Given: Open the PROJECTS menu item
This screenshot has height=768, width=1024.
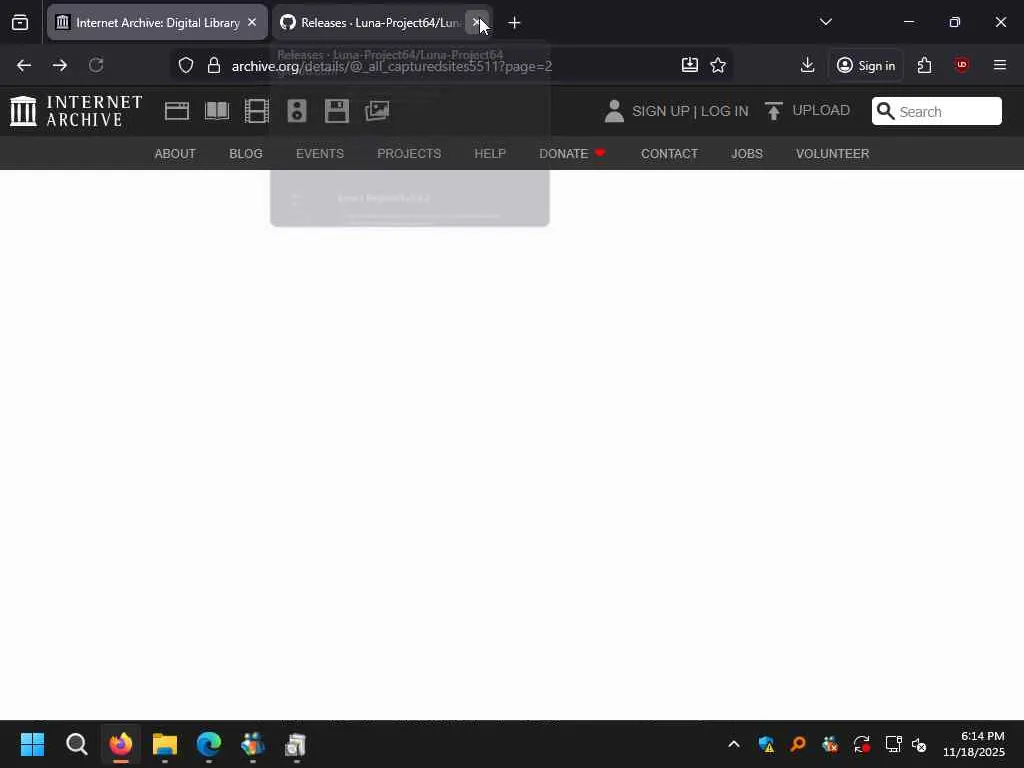Looking at the screenshot, I should pos(409,153).
